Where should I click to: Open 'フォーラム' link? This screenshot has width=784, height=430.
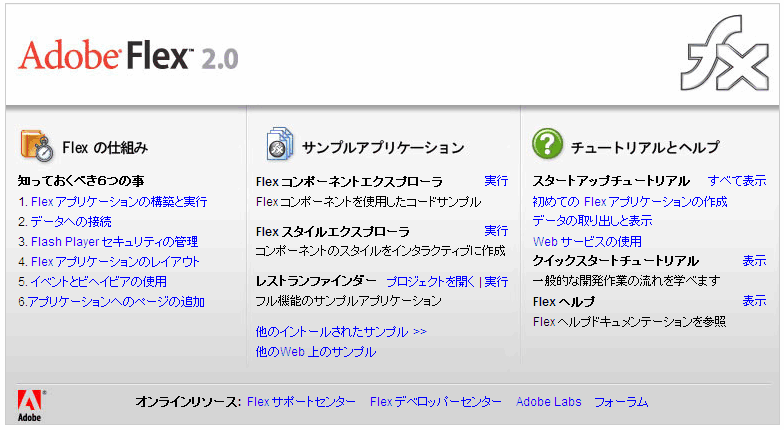pos(621,402)
